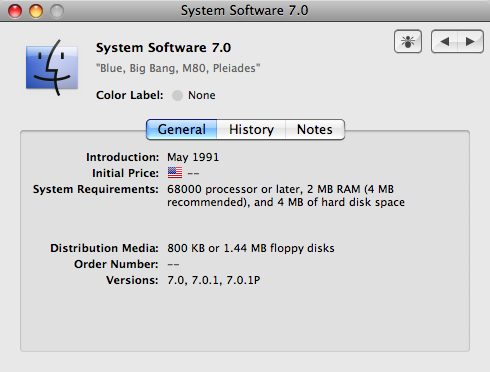Viewport: 490px width, 372px height.
Task: Click the "Versions:" label
Action: [132, 280]
